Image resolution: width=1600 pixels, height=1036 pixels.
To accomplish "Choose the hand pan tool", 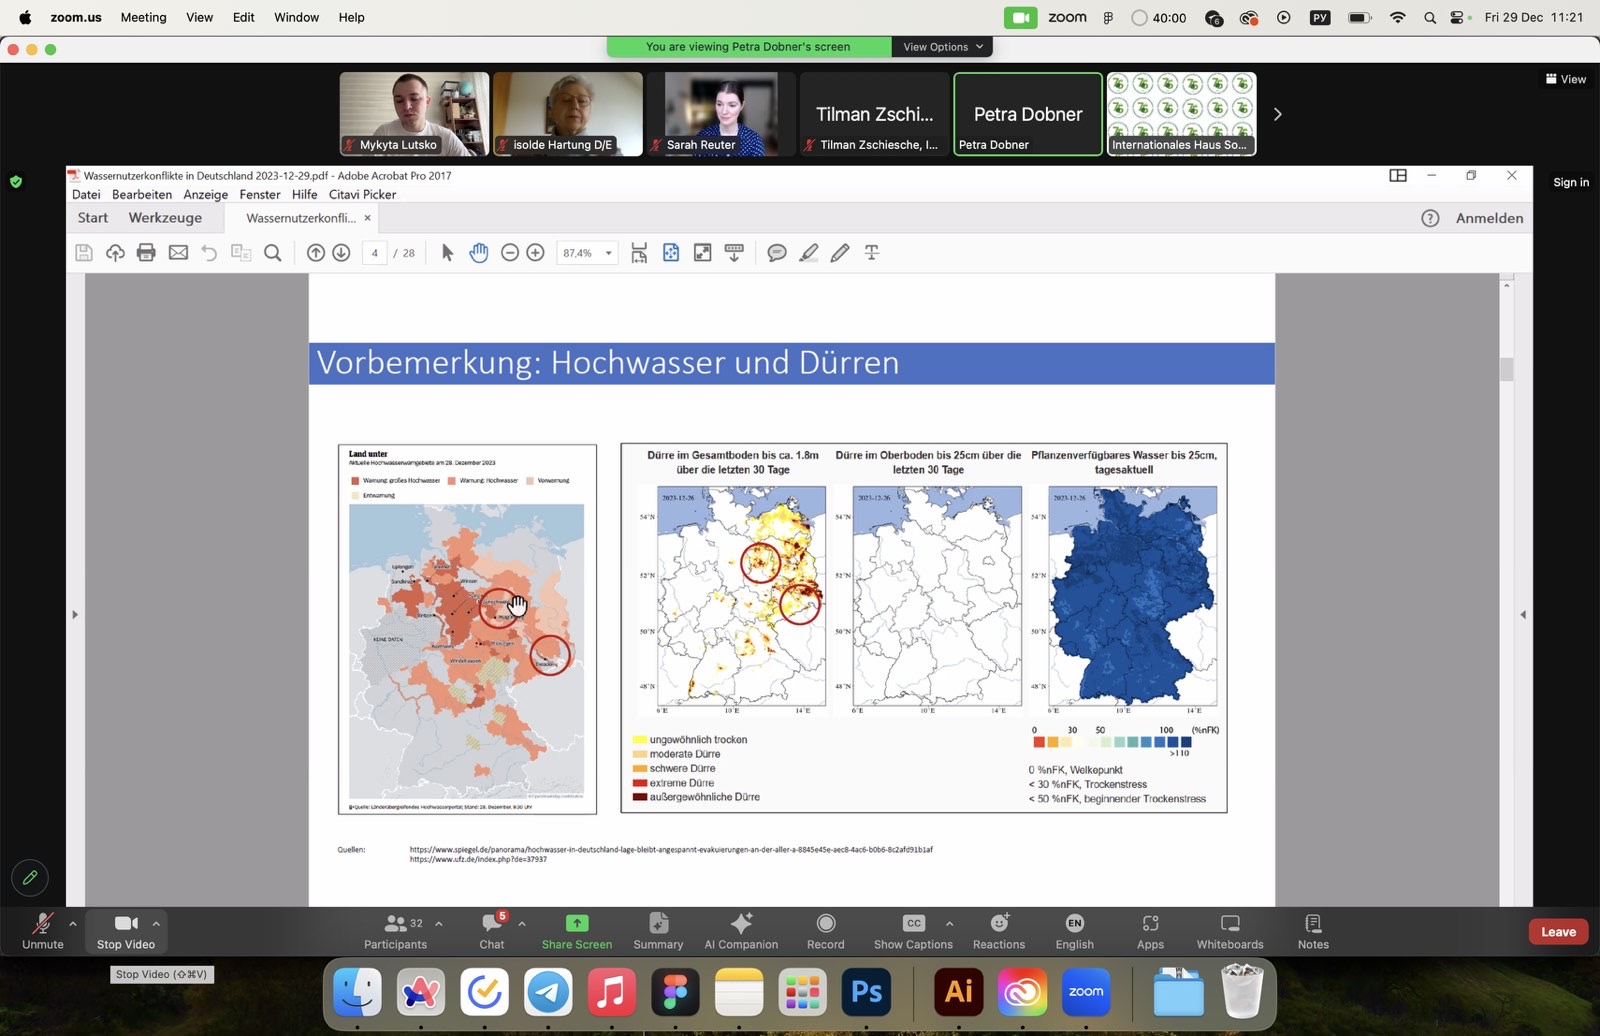I will (479, 253).
